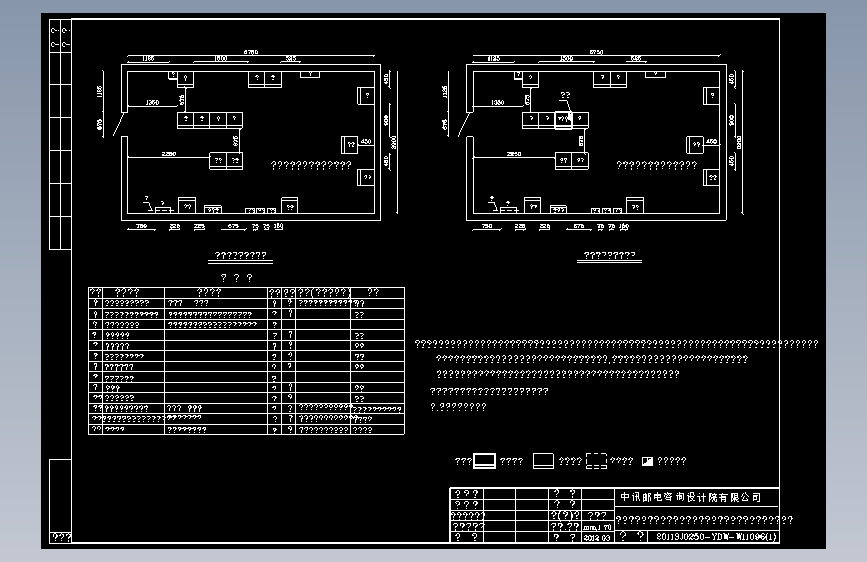Image resolution: width=867 pixels, height=562 pixels.
Task: Click the thin-outlined rectangle legend symbol
Action: [543, 461]
